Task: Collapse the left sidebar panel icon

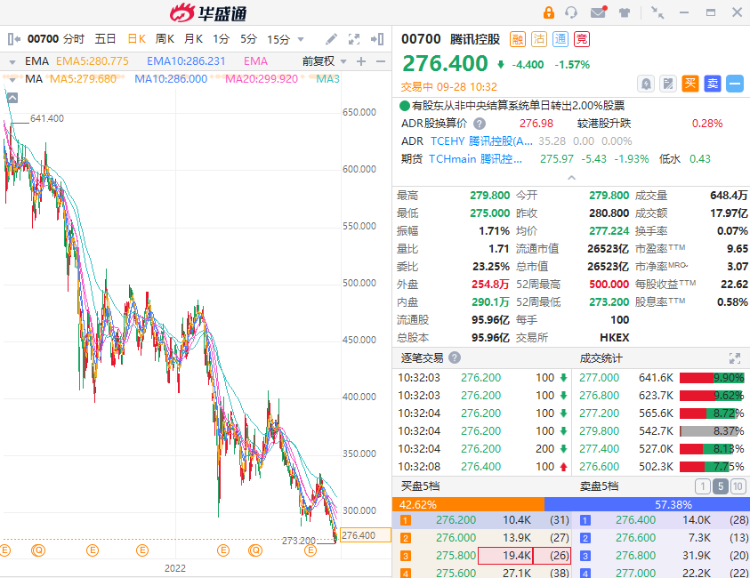Action: pos(14,39)
